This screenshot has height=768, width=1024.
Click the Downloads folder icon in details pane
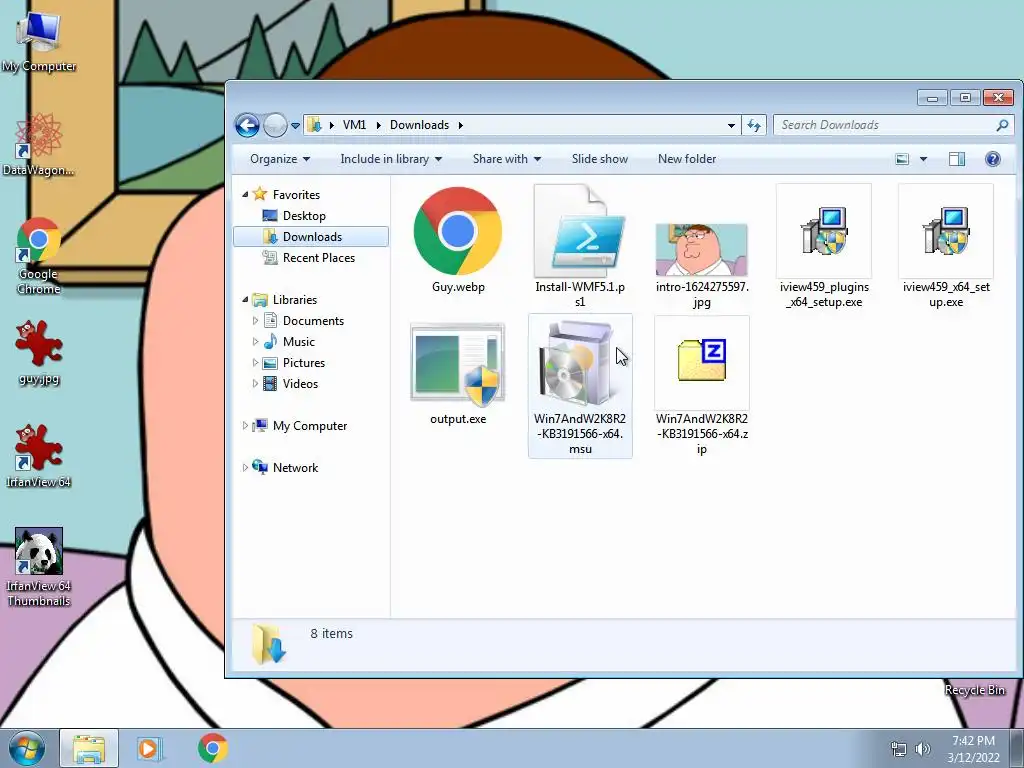pos(268,644)
